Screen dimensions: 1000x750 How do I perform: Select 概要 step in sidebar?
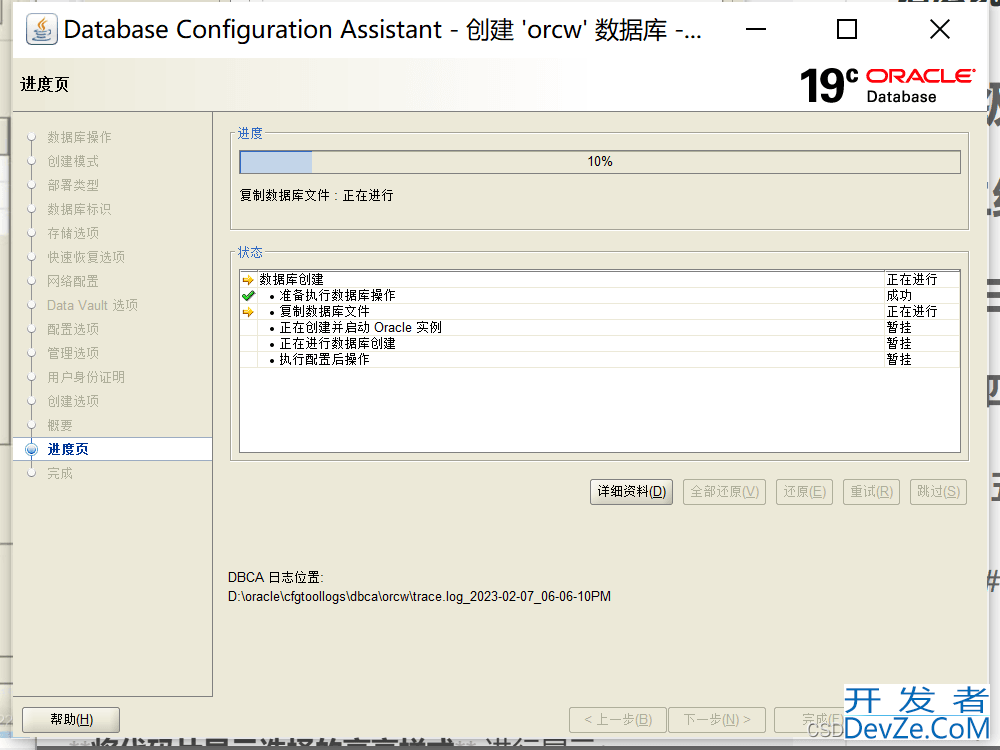[x=59, y=425]
